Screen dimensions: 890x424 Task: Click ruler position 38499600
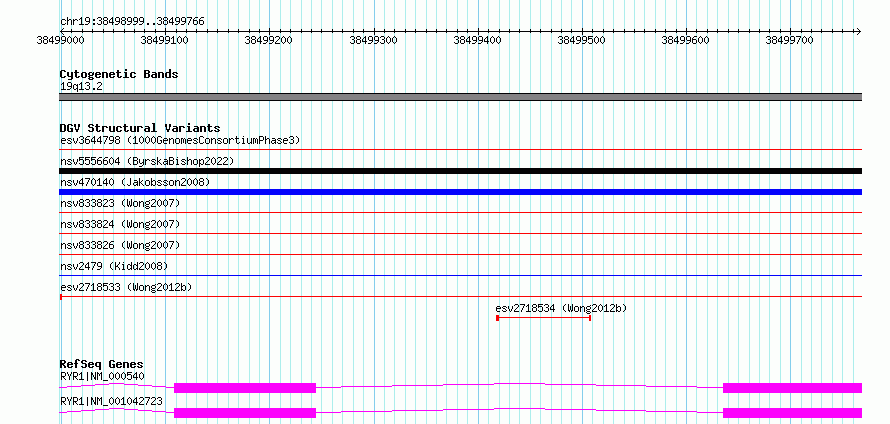tap(686, 40)
